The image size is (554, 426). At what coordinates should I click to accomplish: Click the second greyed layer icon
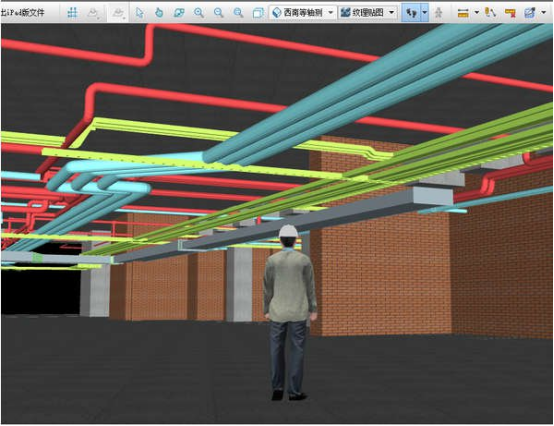click(x=118, y=13)
